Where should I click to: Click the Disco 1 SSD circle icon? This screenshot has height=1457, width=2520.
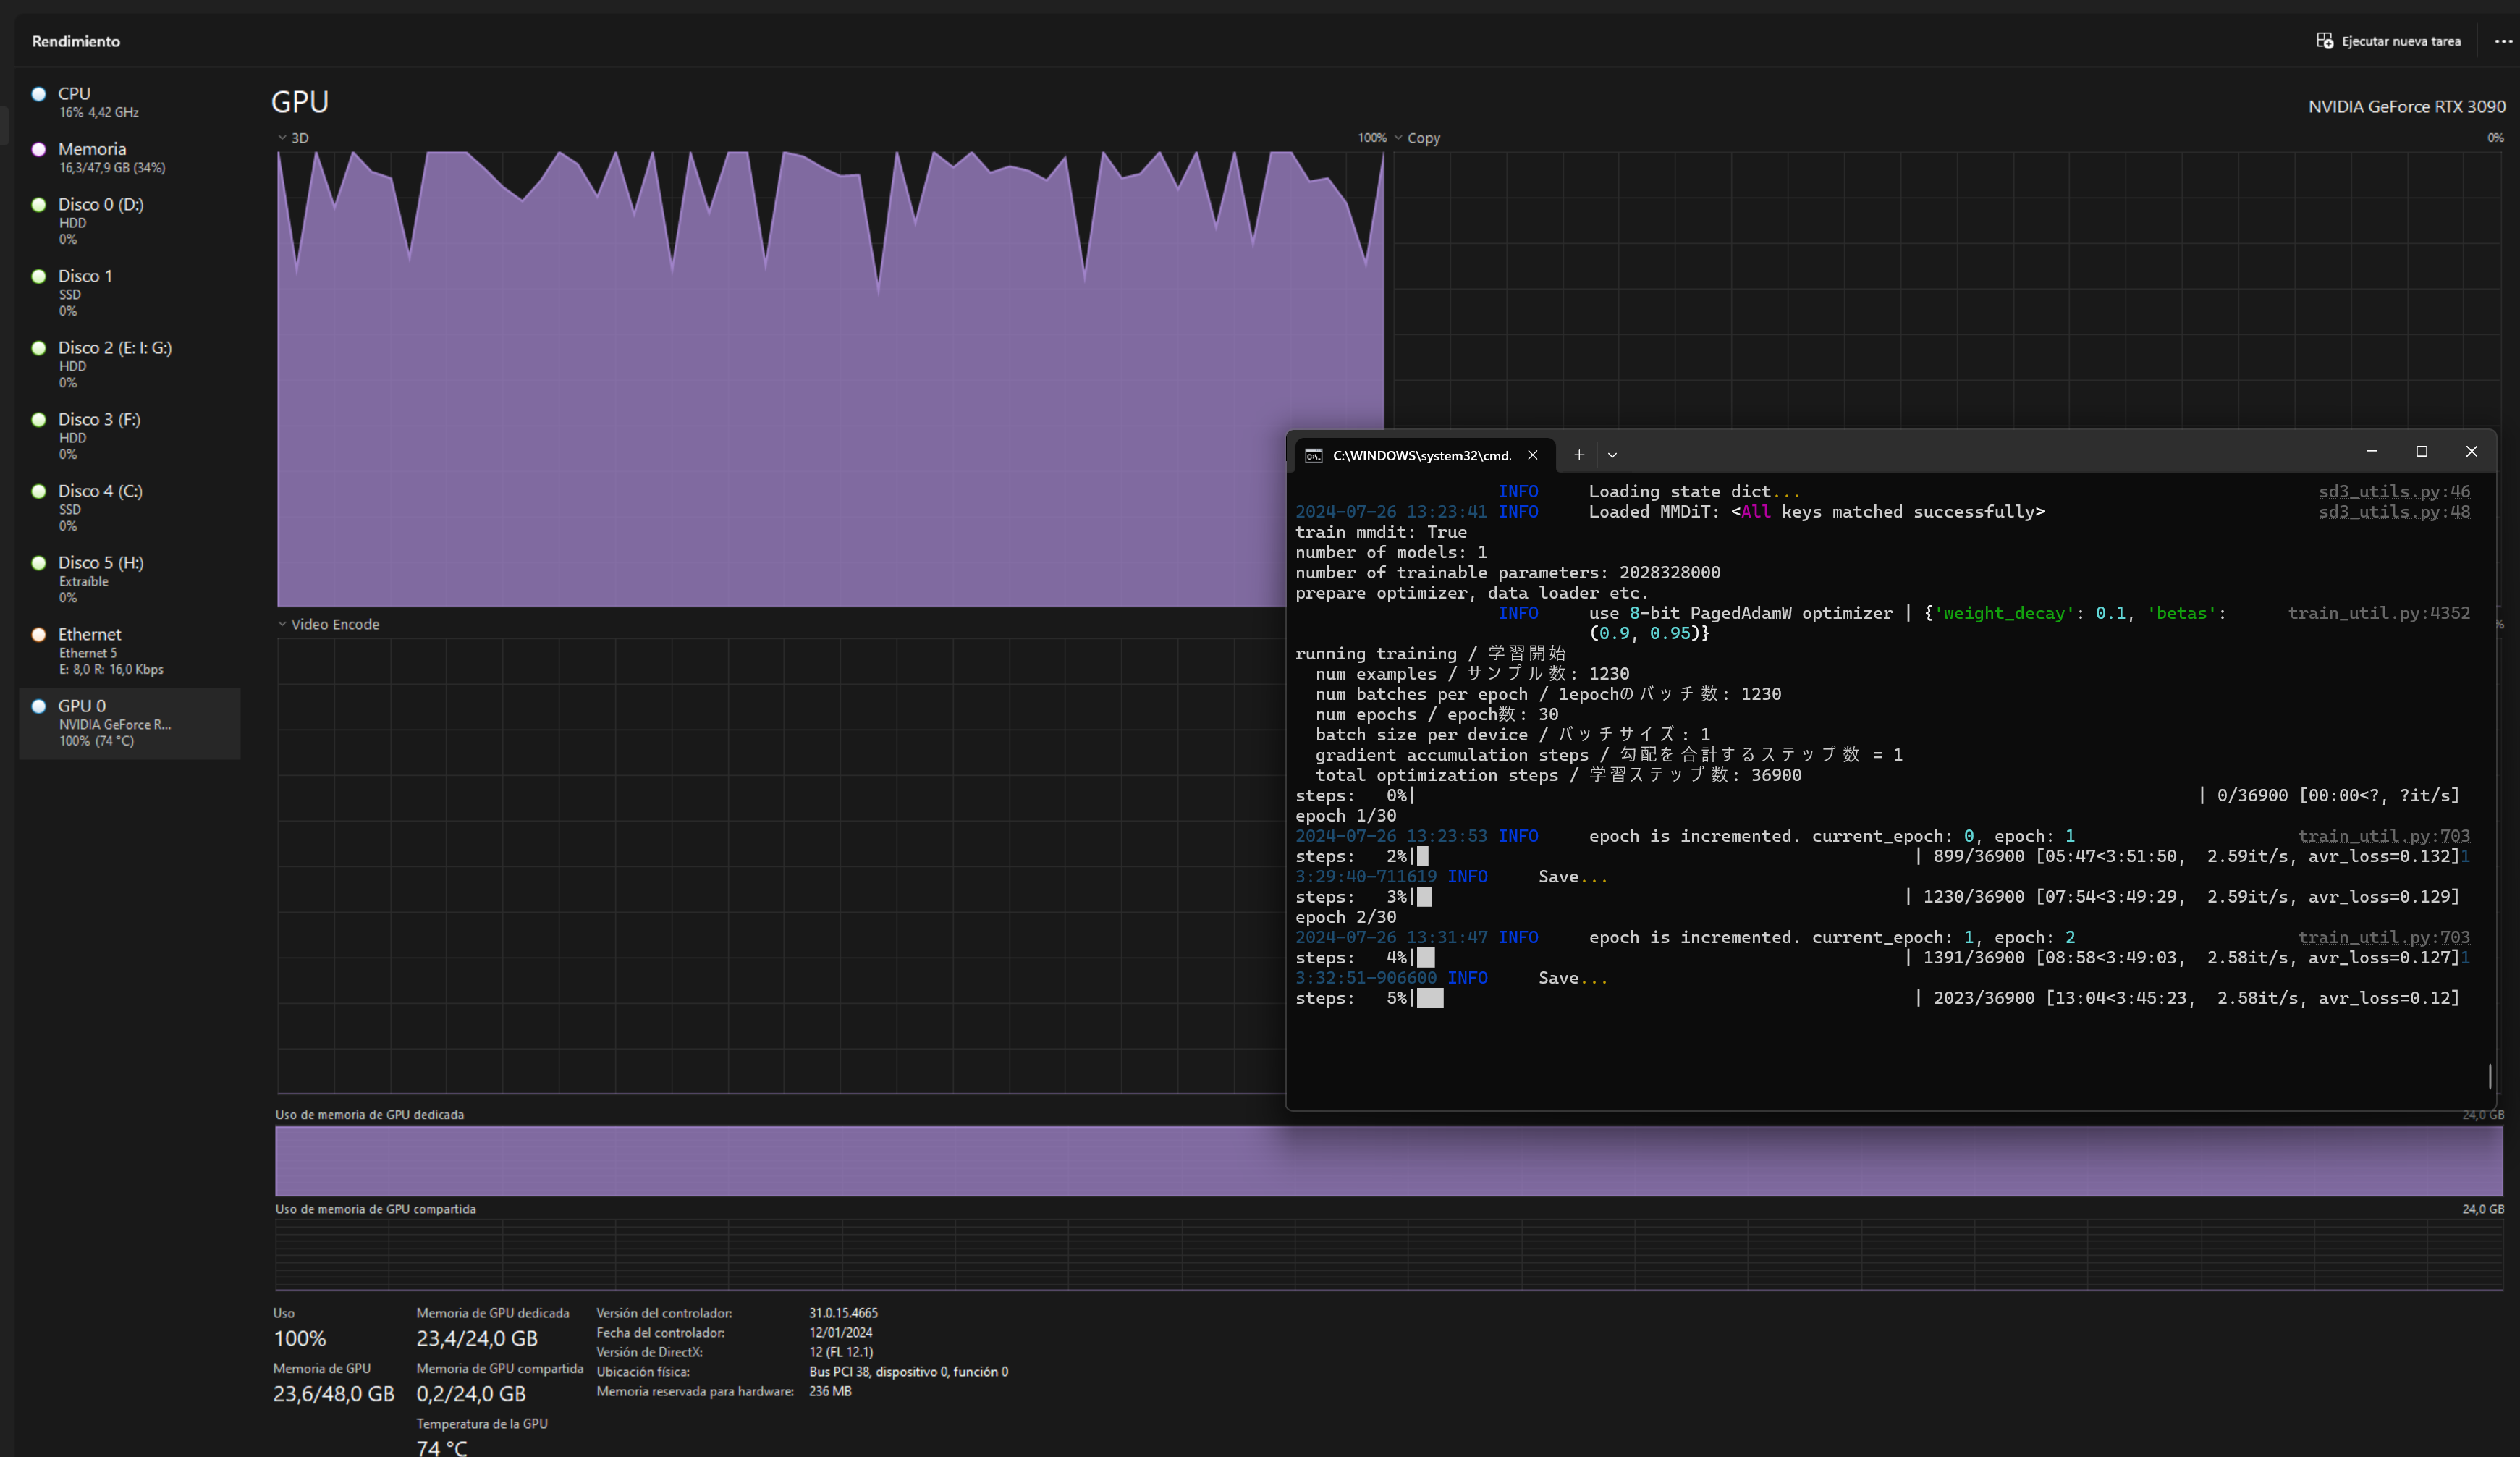click(x=39, y=276)
